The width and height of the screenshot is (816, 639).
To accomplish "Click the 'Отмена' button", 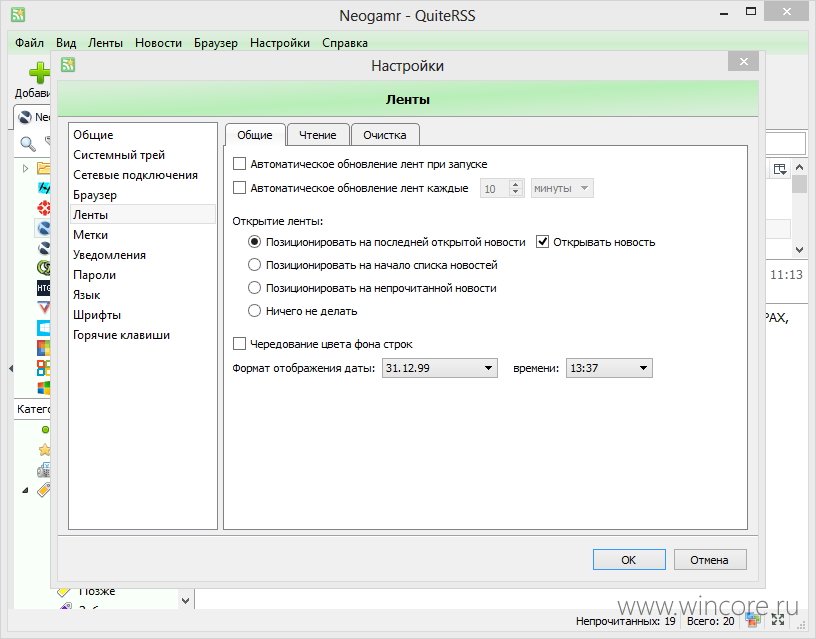I will [x=710, y=559].
